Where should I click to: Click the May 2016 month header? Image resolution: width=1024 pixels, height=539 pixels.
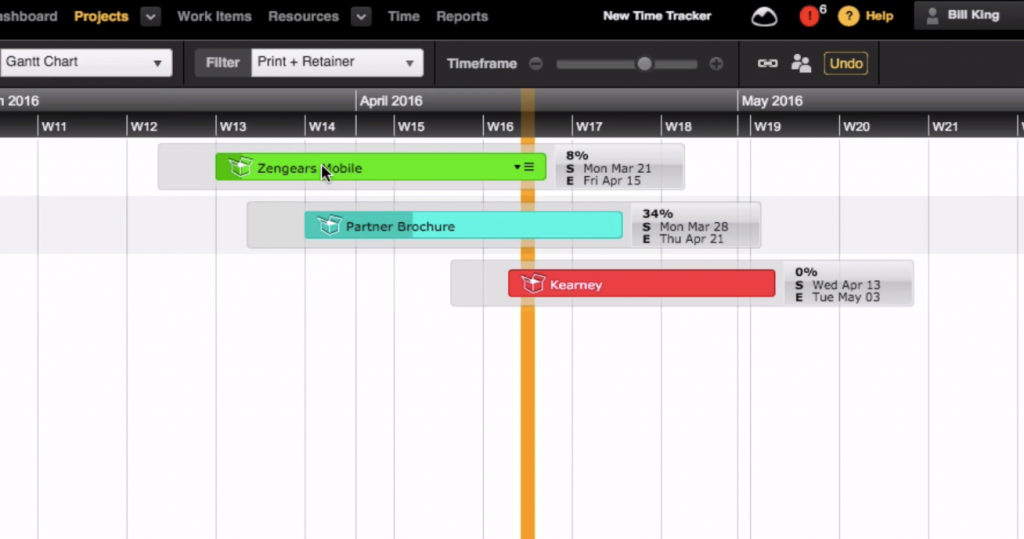pos(772,101)
